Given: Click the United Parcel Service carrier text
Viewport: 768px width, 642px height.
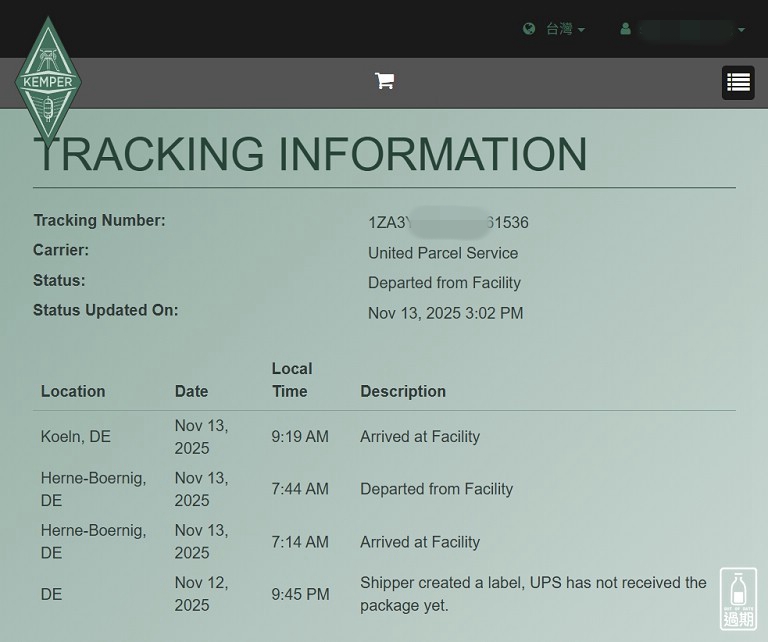Looking at the screenshot, I should click(443, 253).
